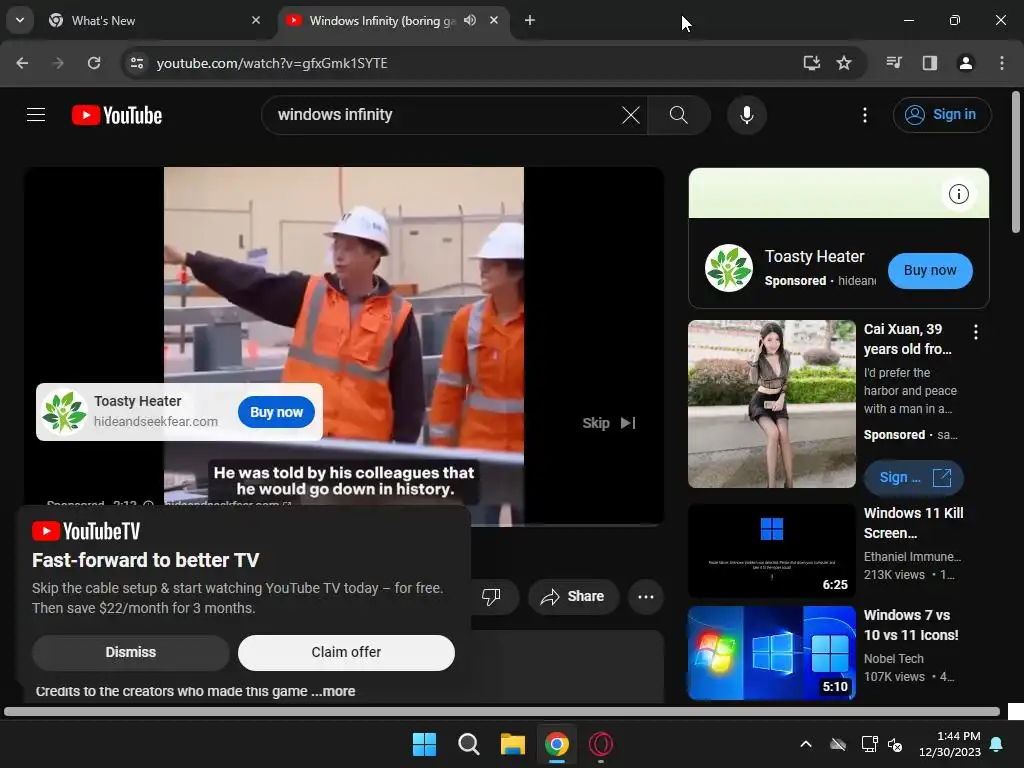Open Opera browser from taskbar

point(601,744)
